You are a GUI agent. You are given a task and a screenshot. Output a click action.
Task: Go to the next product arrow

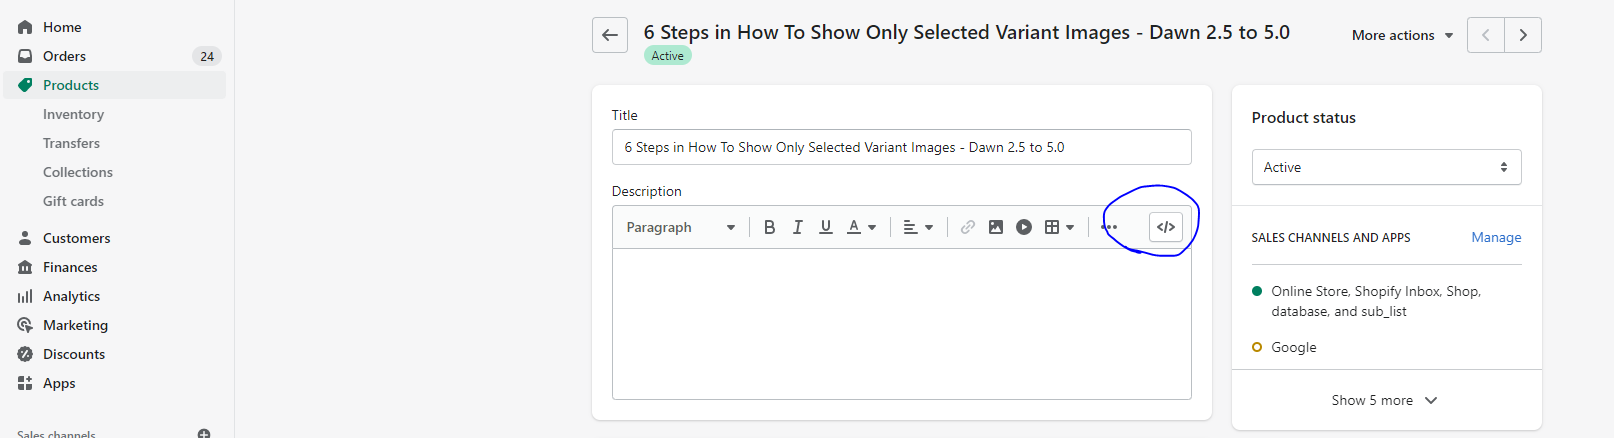[x=1523, y=35]
